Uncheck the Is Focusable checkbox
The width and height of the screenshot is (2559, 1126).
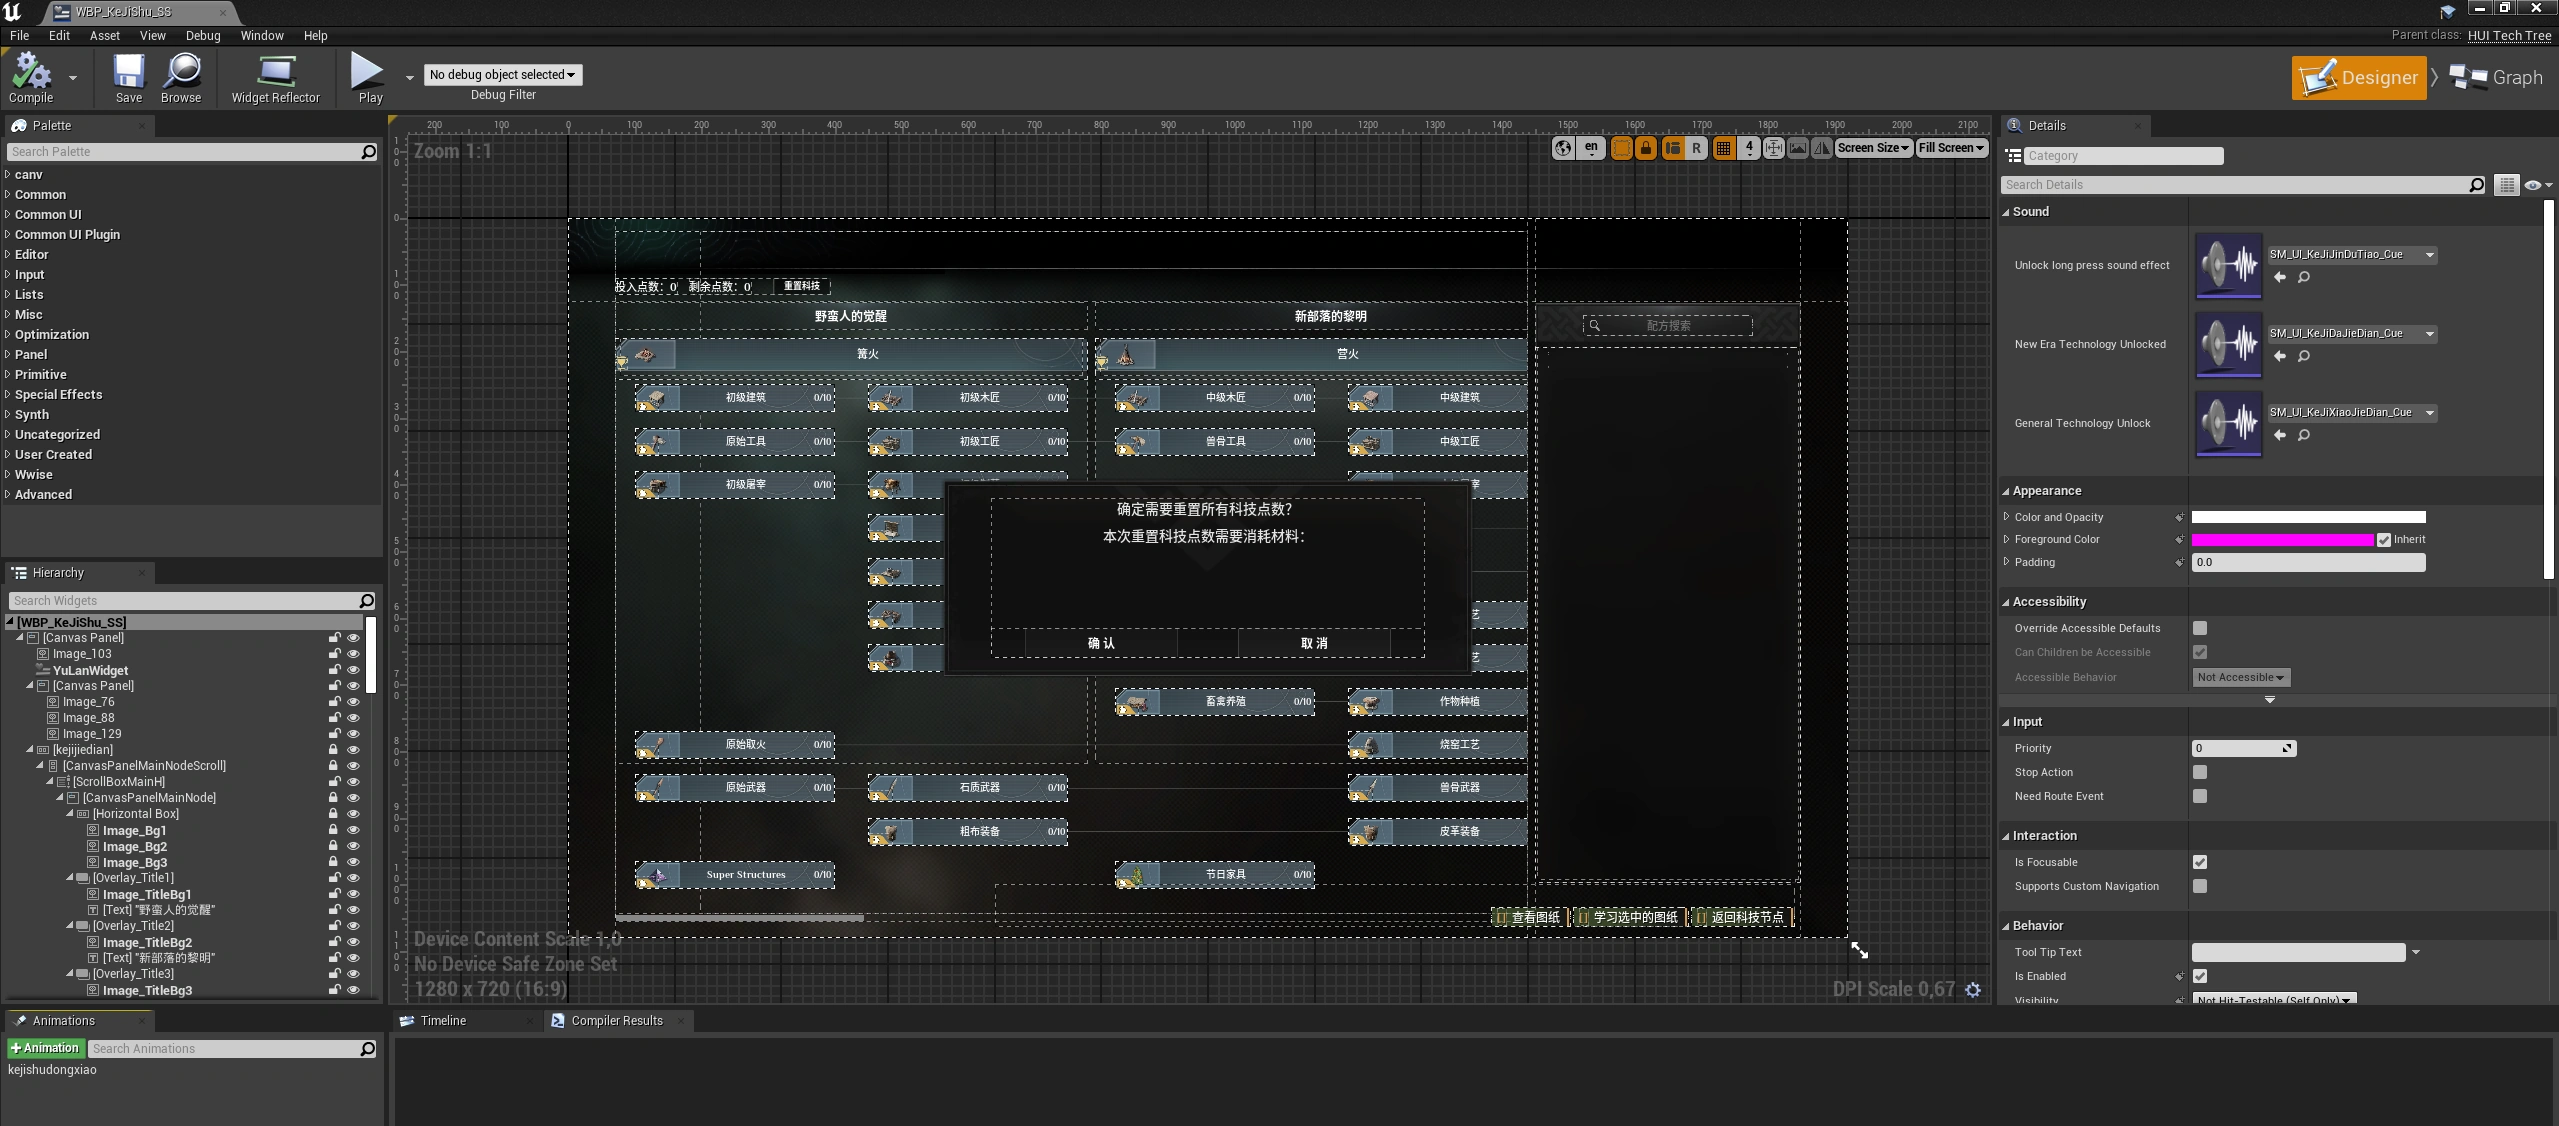[2200, 862]
